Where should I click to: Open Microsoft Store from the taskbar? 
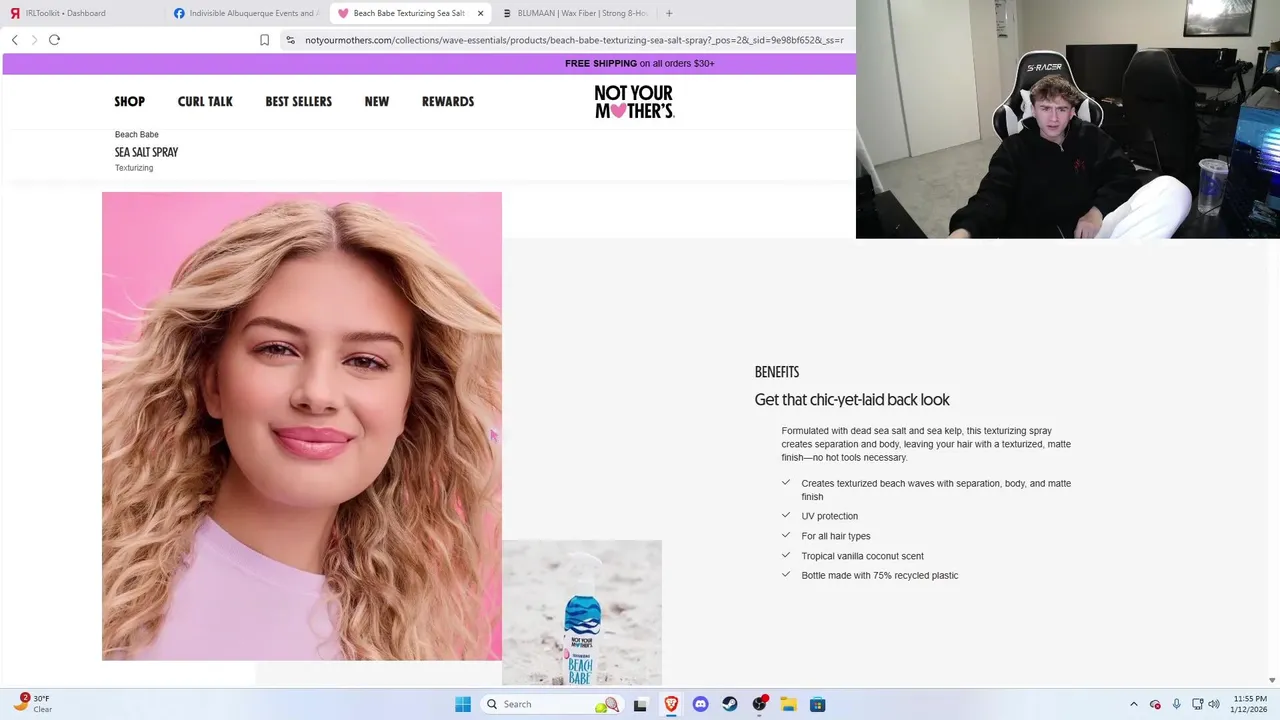point(817,704)
